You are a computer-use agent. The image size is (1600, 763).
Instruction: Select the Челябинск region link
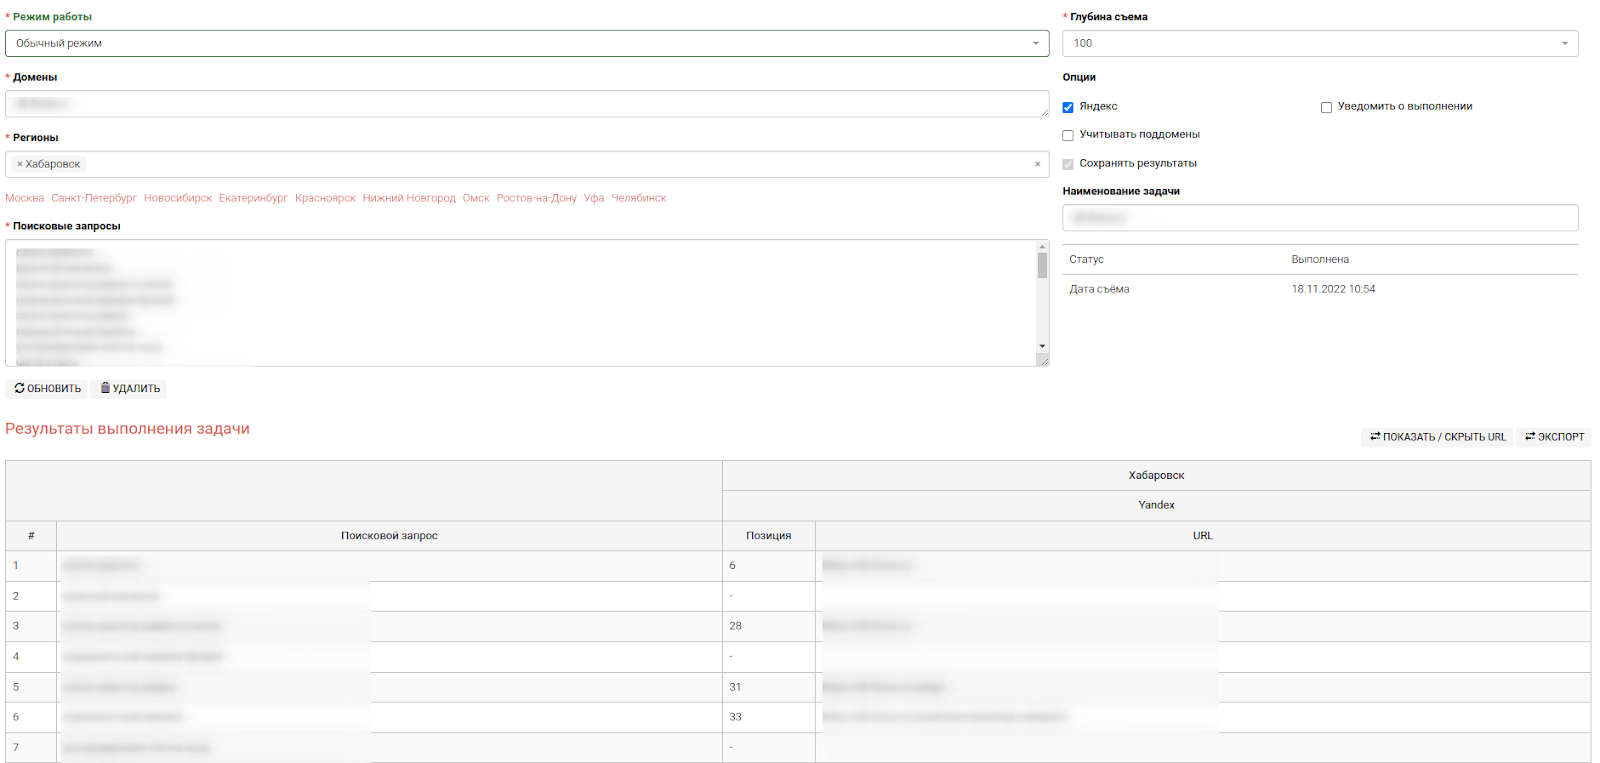638,198
